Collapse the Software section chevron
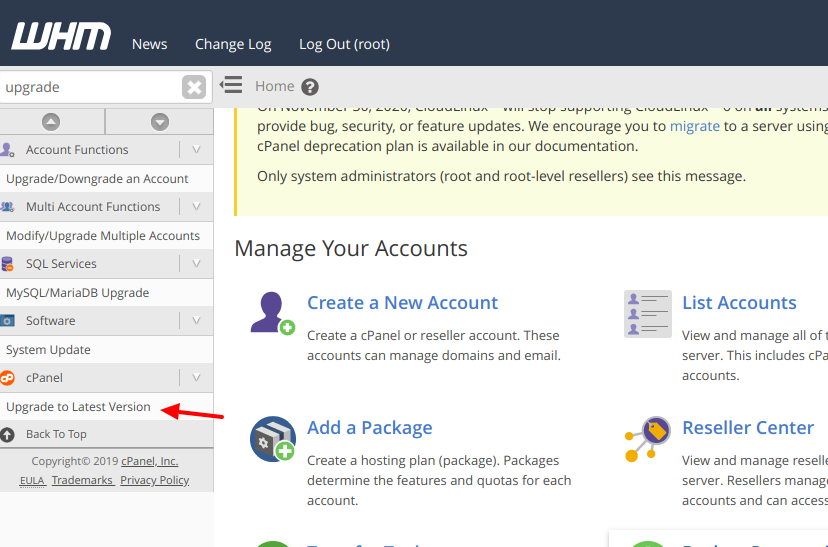This screenshot has height=547, width=828. point(196,320)
